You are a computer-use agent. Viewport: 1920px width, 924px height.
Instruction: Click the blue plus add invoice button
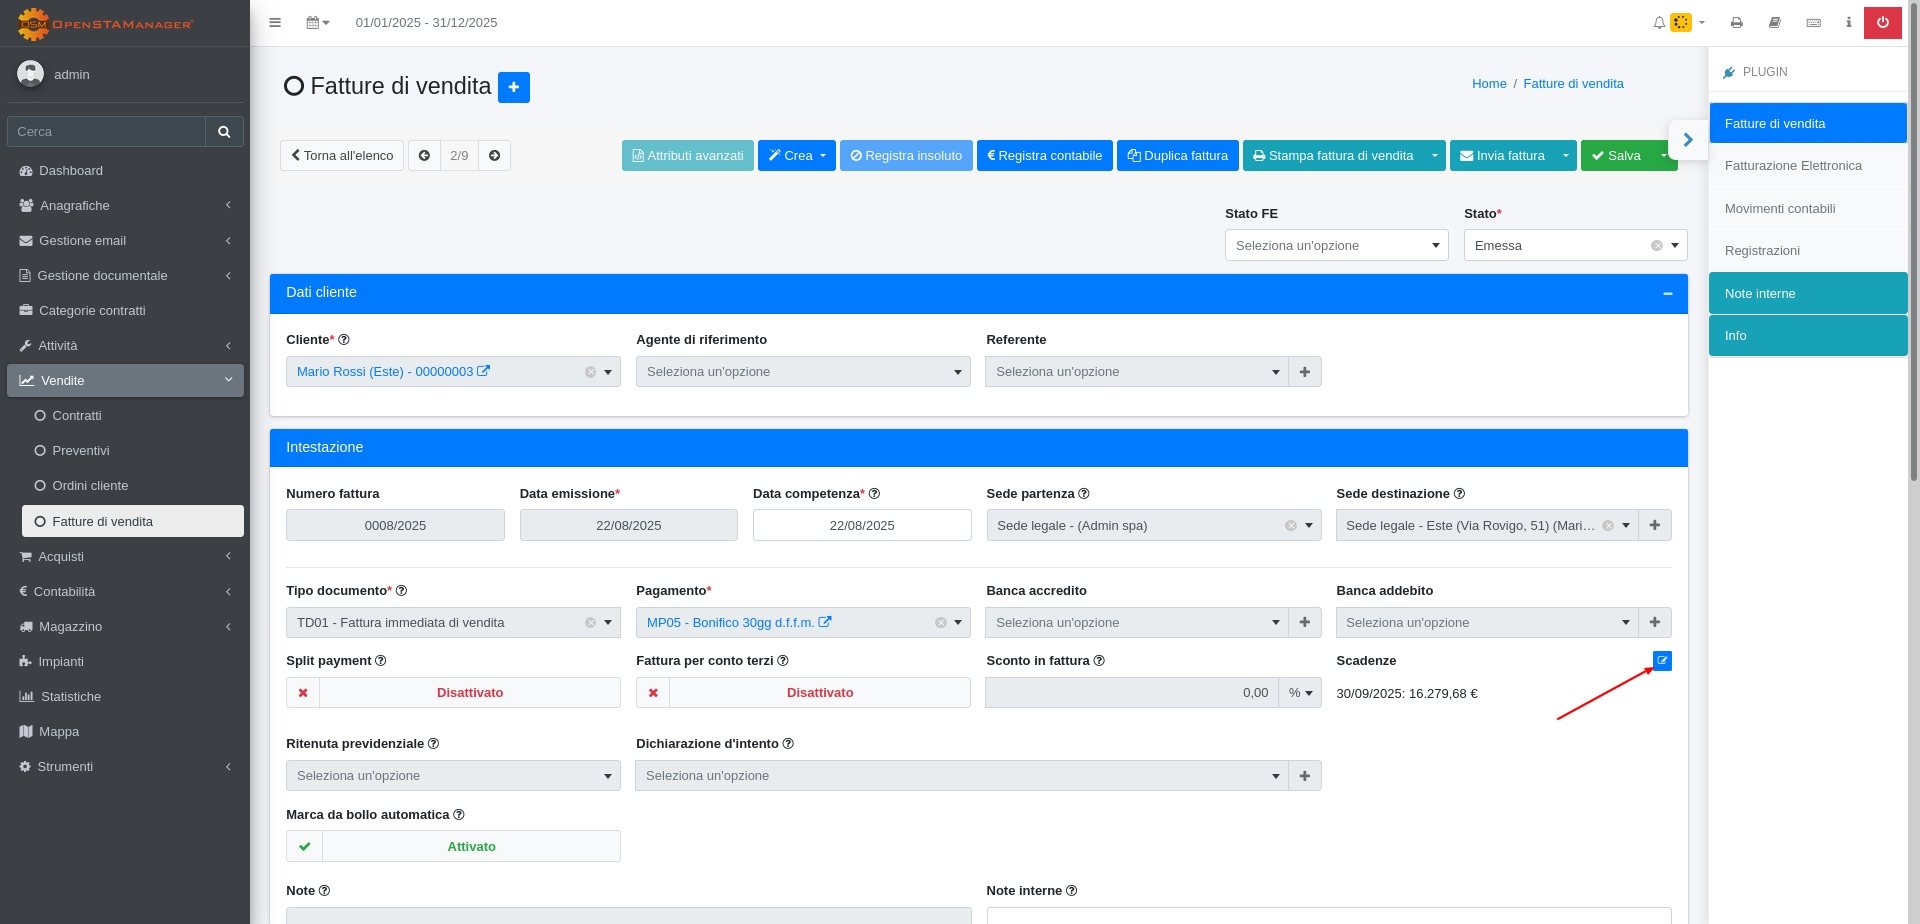pos(514,88)
